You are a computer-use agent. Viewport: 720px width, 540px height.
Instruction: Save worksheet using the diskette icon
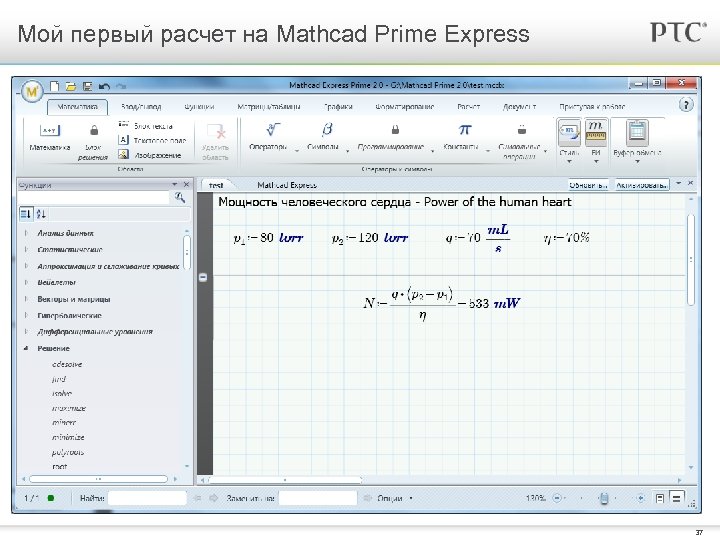coord(87,86)
